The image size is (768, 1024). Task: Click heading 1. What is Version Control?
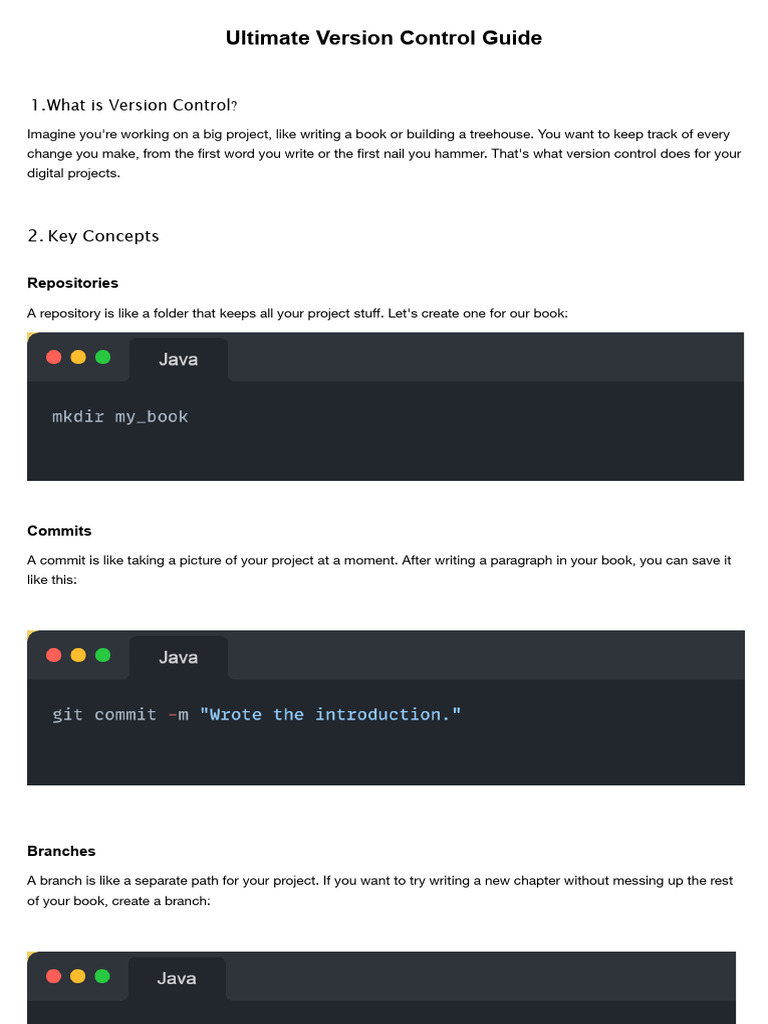coord(133,105)
